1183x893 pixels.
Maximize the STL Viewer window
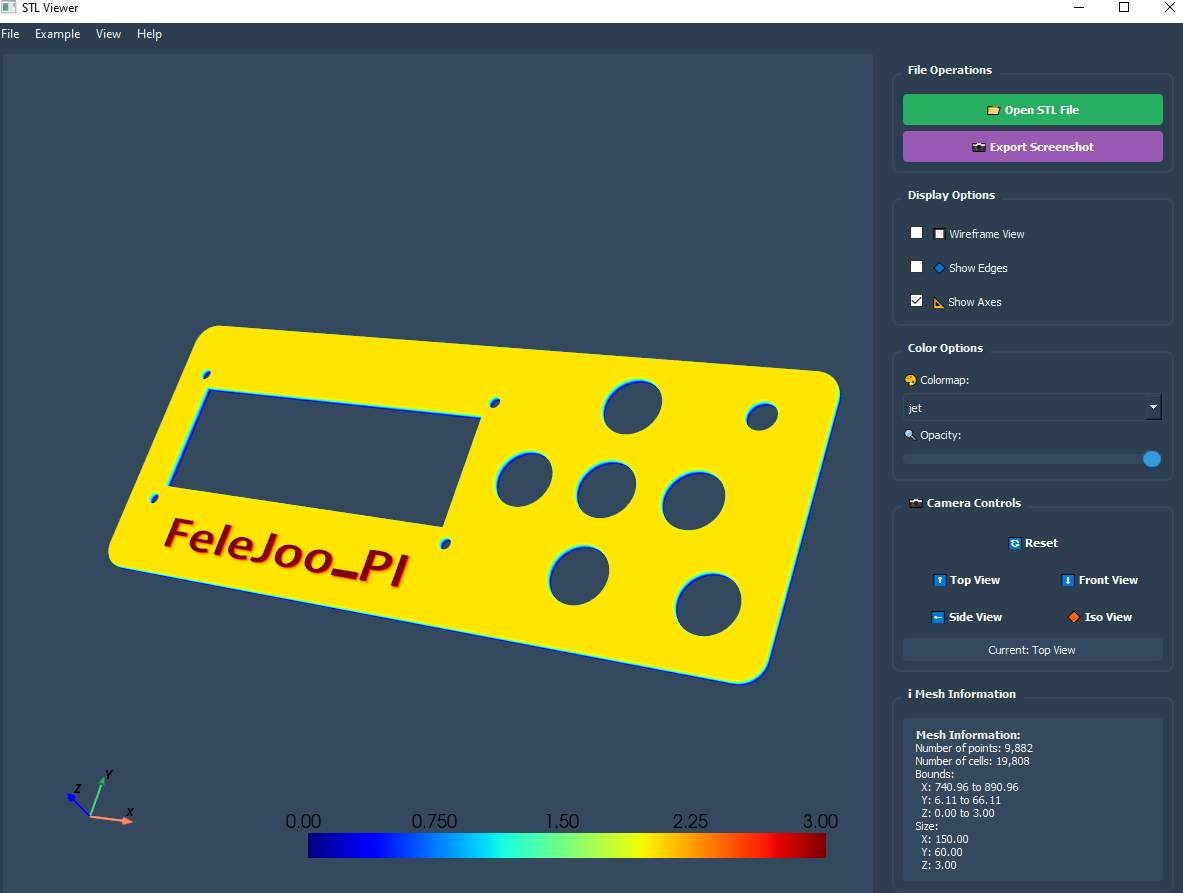1123,8
